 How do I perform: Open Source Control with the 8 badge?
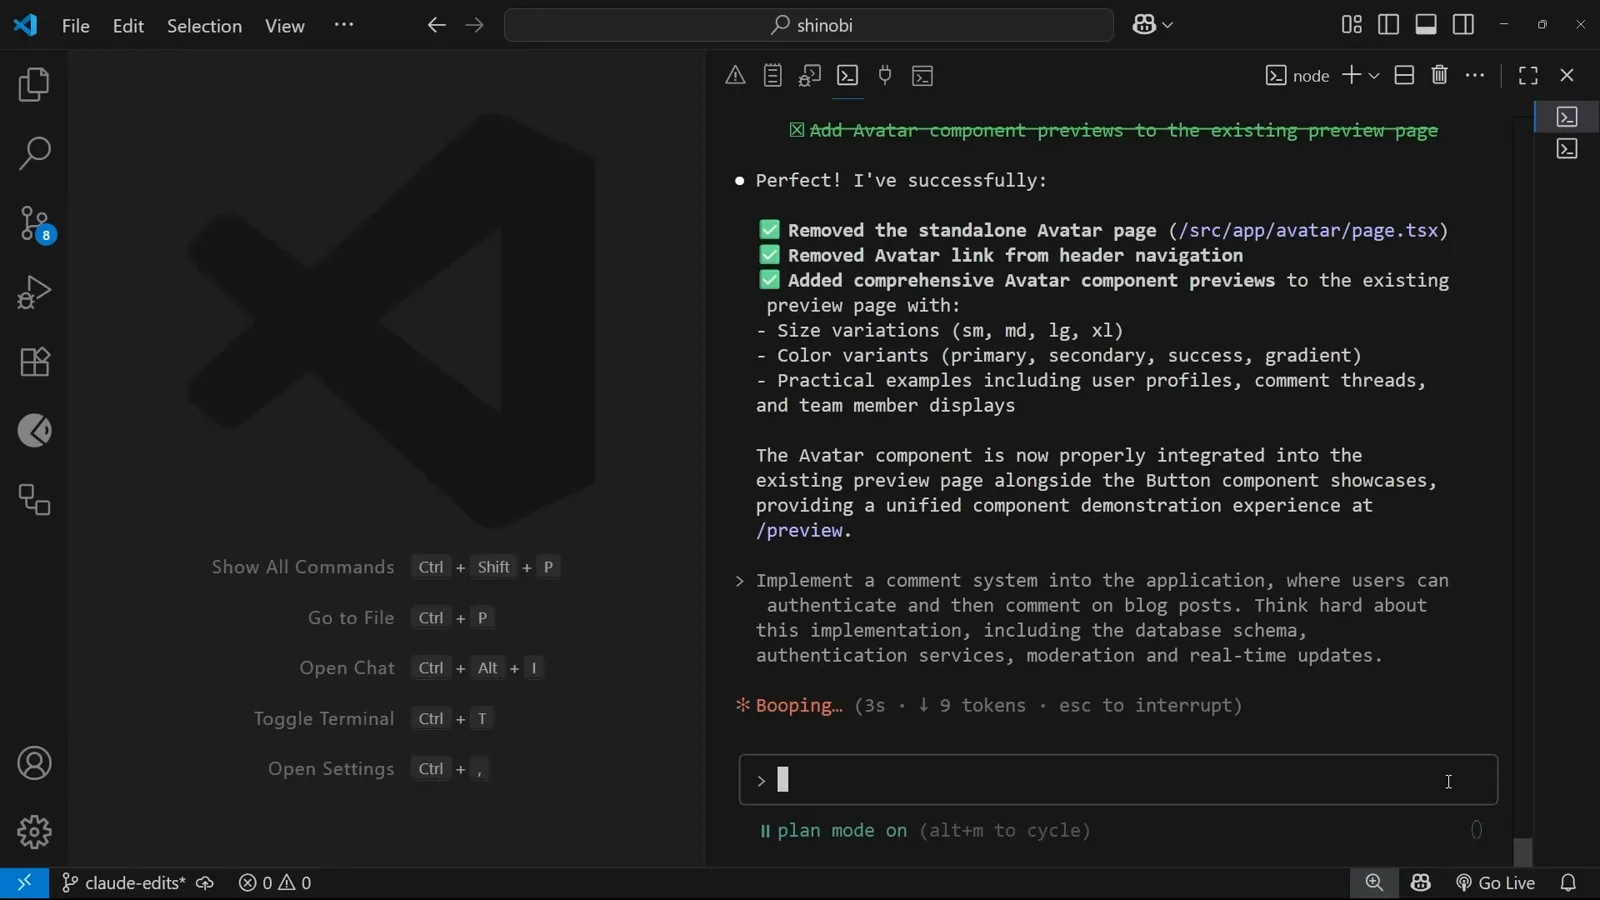[34, 224]
